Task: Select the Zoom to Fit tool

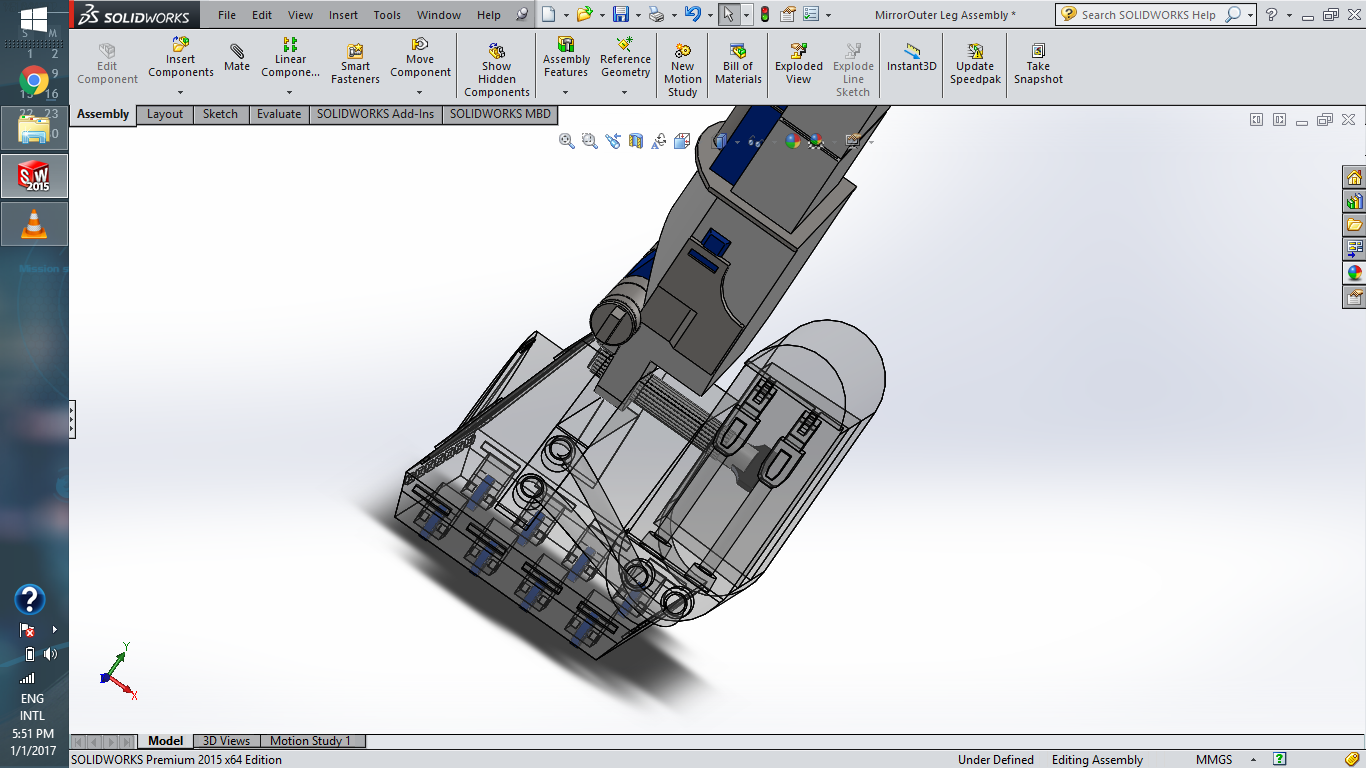Action: pos(565,141)
